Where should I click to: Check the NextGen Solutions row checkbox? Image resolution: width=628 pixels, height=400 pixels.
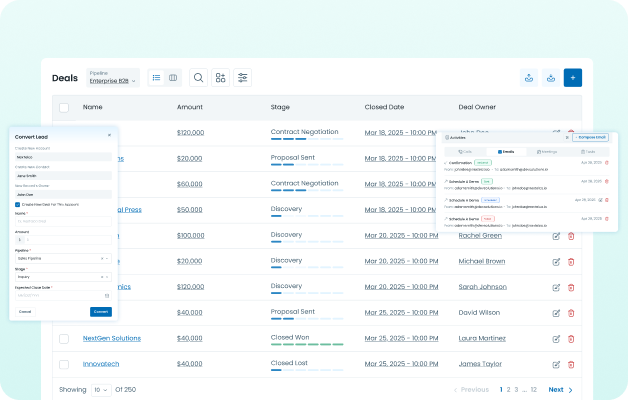64,339
